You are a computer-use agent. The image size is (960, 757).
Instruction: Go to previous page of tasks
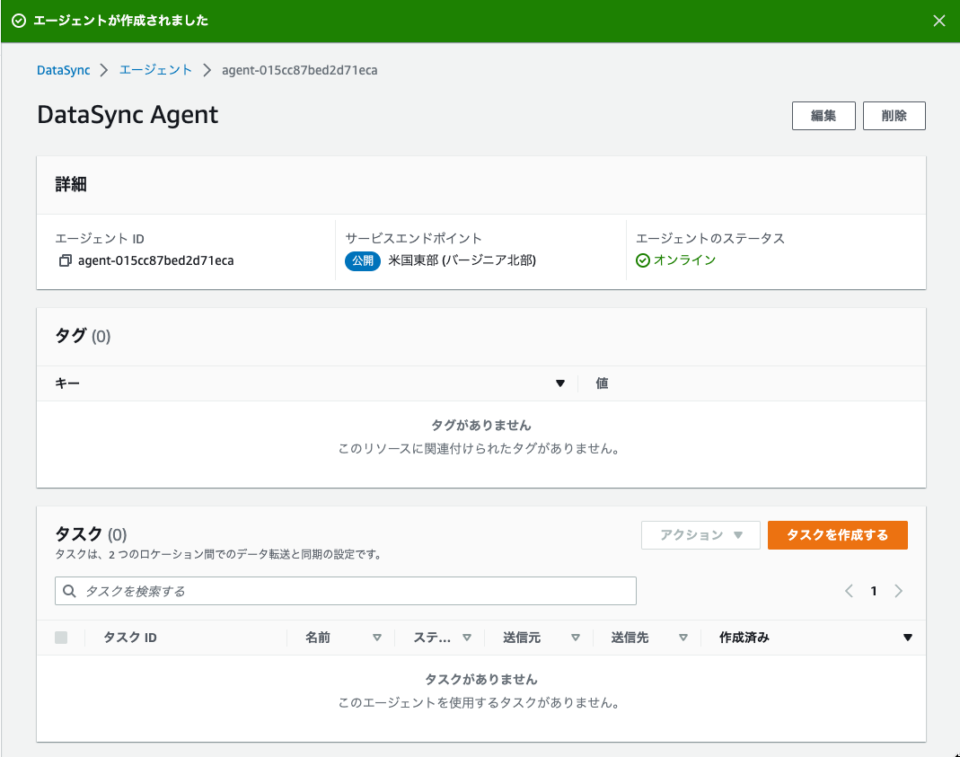848,591
